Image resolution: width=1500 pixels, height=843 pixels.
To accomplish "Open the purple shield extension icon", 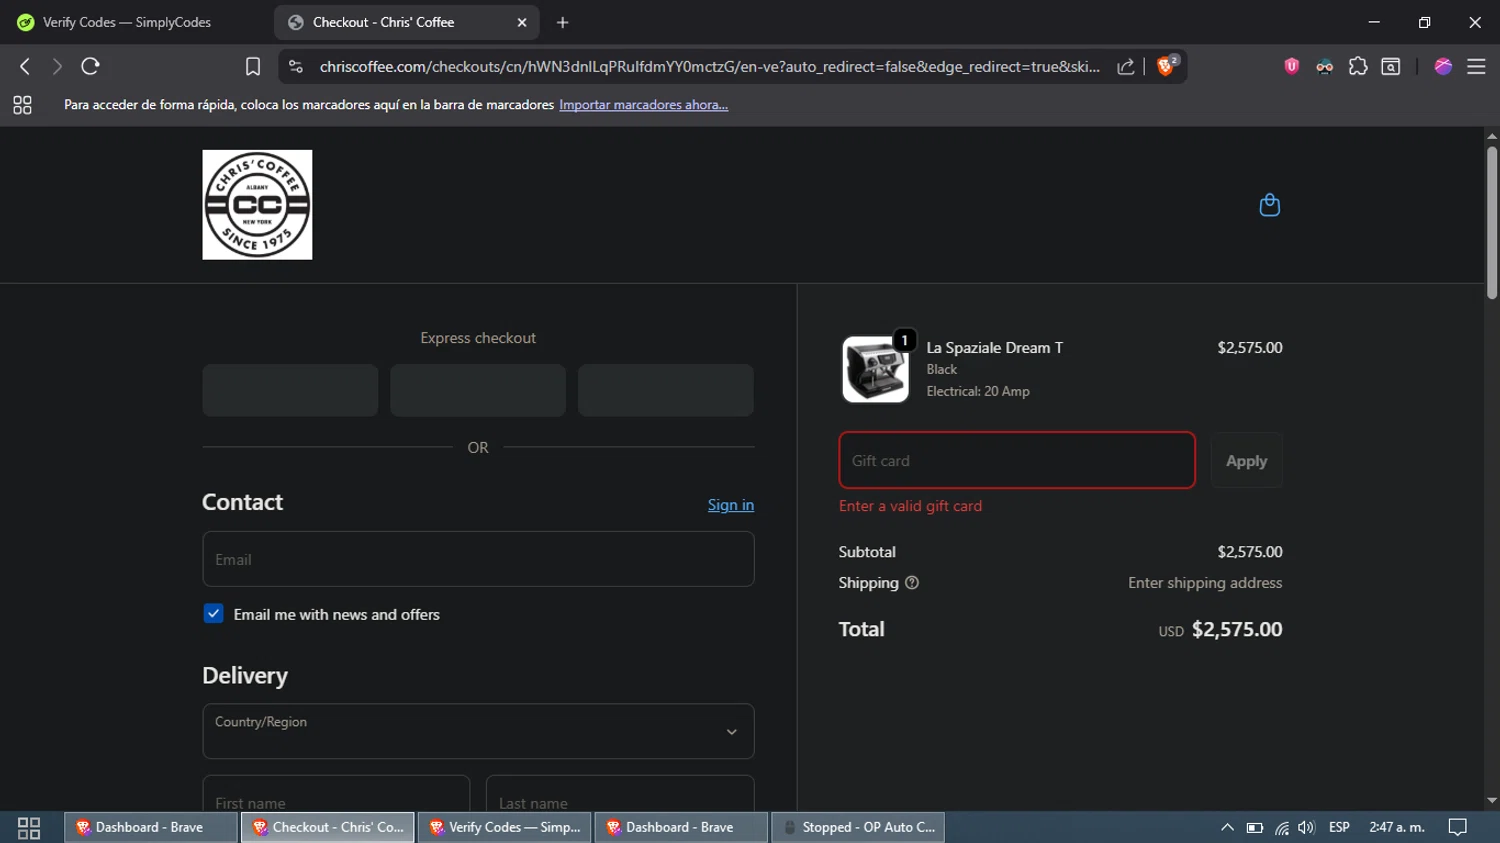I will (x=1291, y=66).
